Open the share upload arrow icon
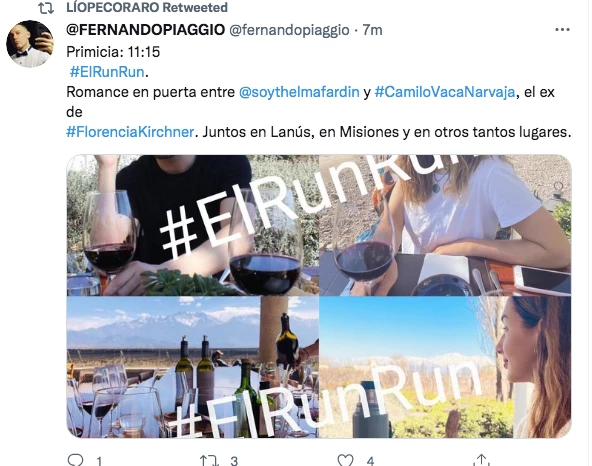Viewport: 592px width, 466px height. (x=481, y=460)
